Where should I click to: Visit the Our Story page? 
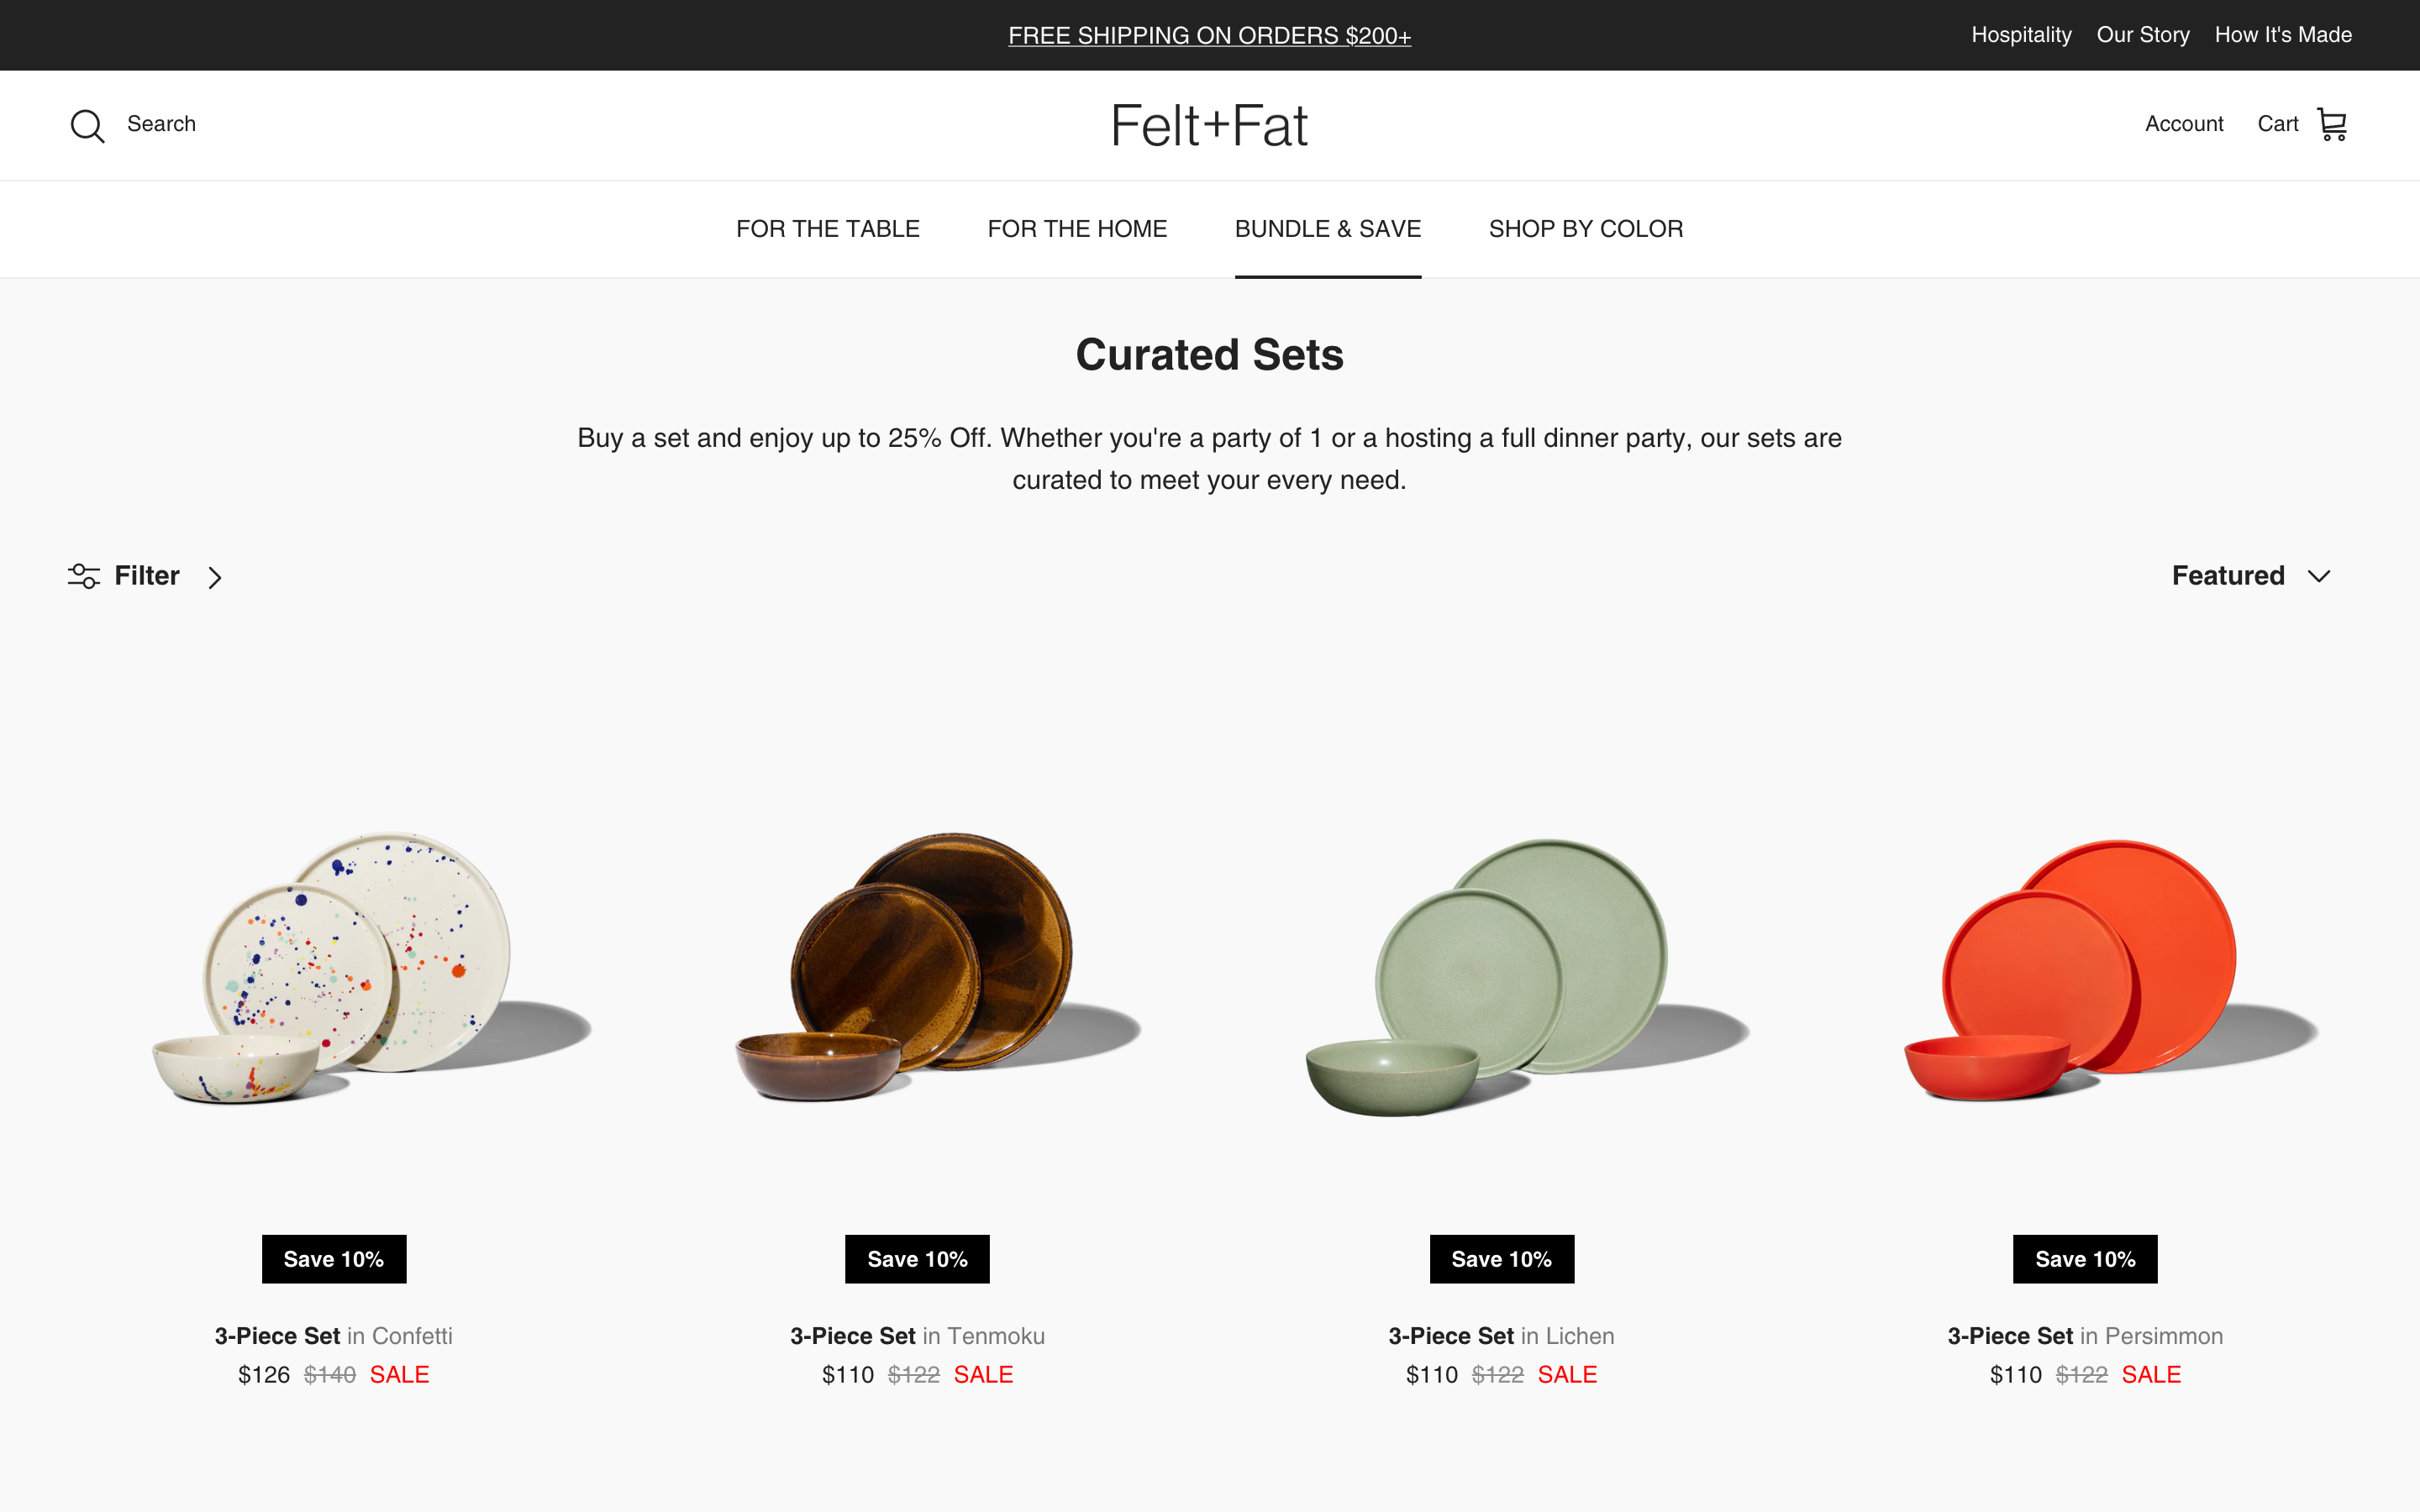coord(2143,34)
